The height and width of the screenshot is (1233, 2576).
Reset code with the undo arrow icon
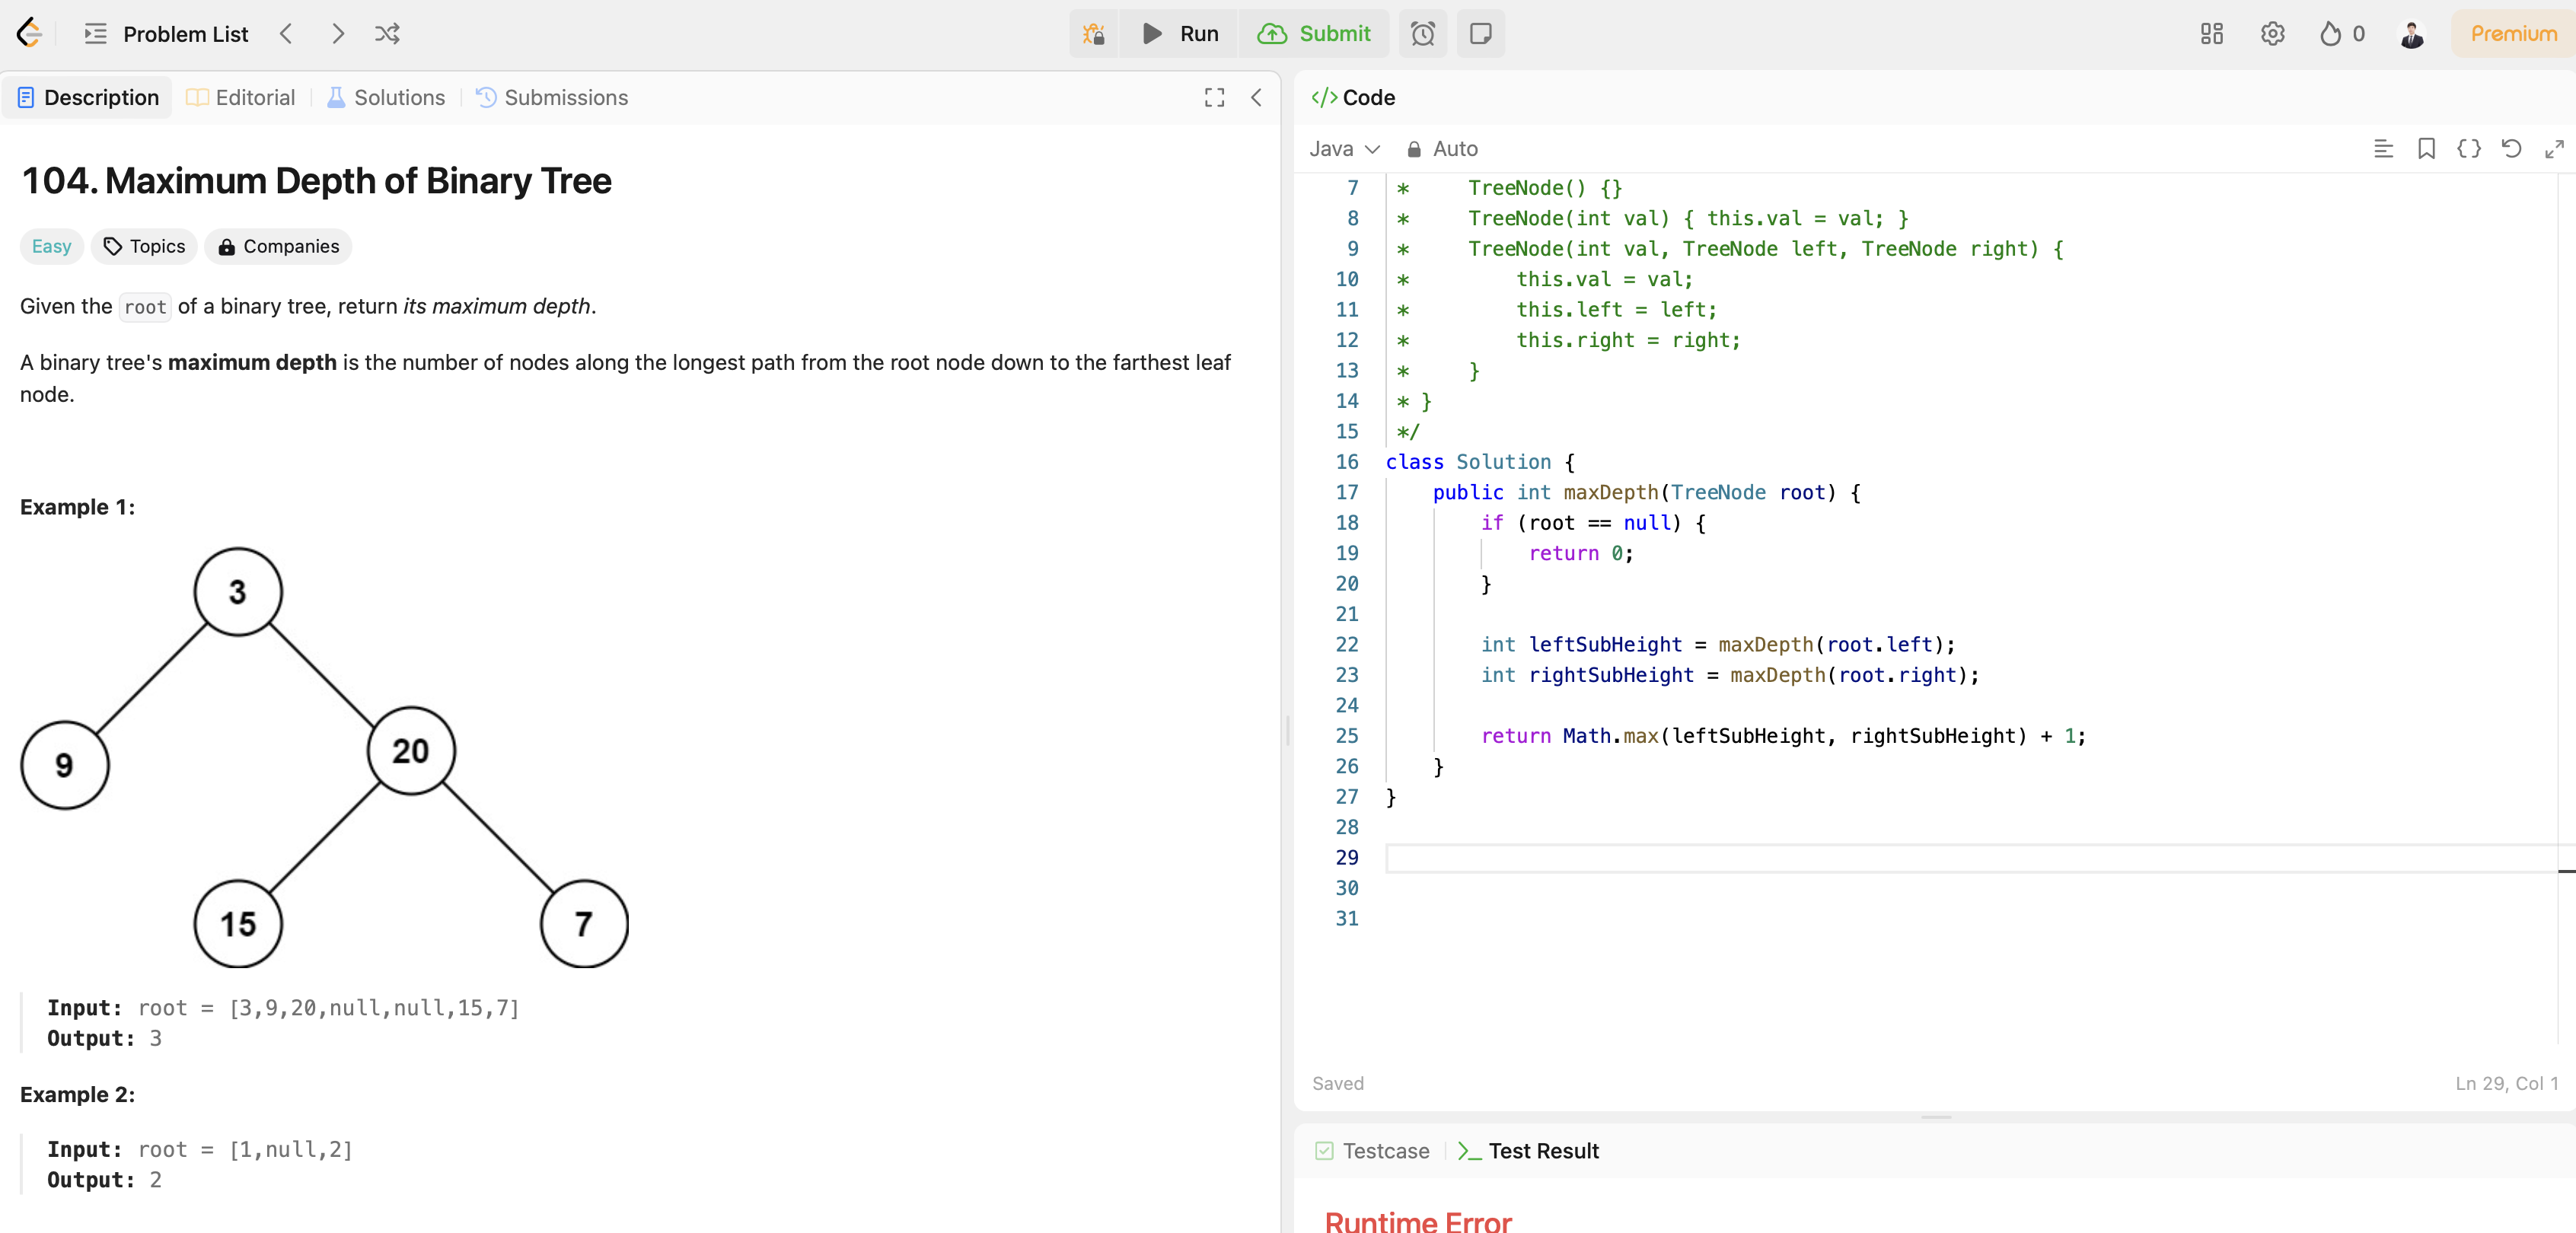pyautogui.click(x=2511, y=149)
